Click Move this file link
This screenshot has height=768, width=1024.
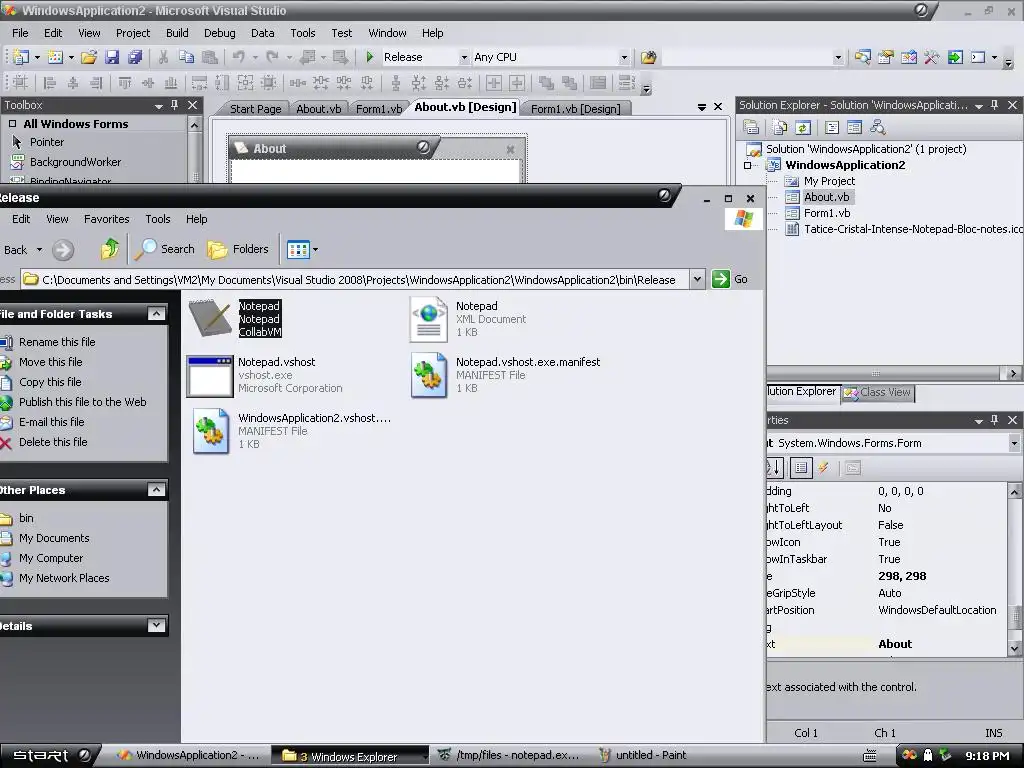(50, 362)
